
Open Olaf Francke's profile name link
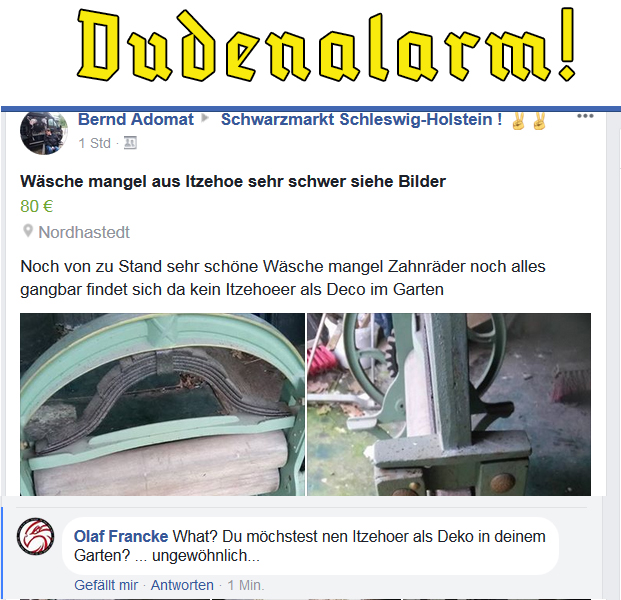121,536
